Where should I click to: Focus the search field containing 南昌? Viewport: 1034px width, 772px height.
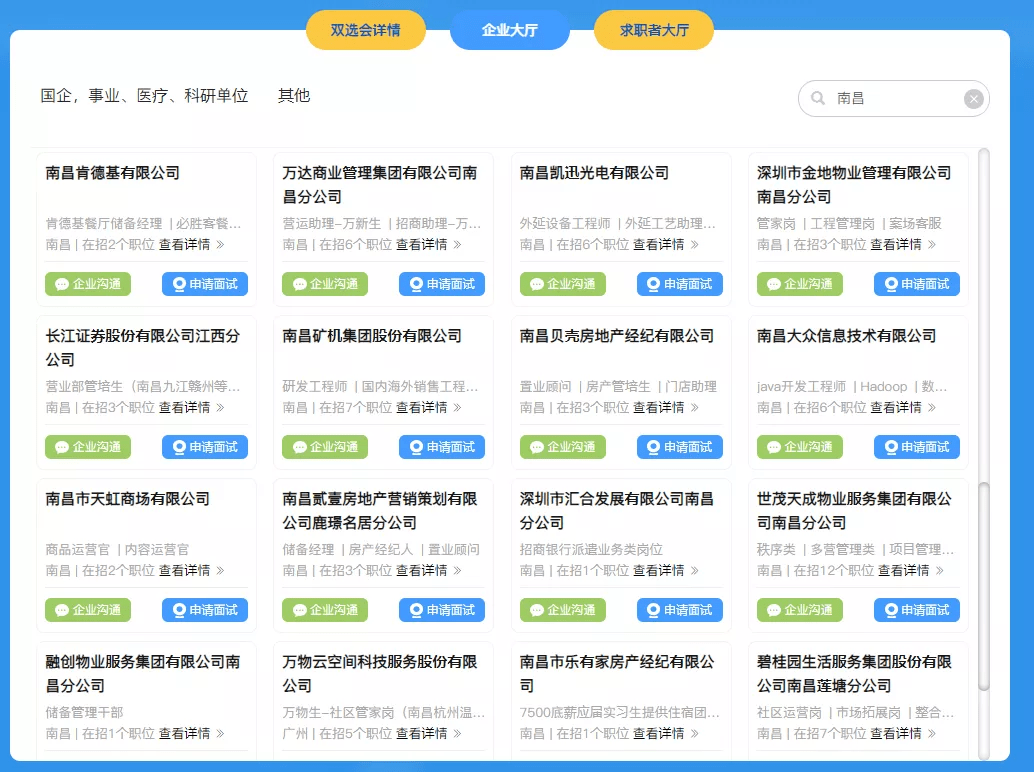[894, 98]
